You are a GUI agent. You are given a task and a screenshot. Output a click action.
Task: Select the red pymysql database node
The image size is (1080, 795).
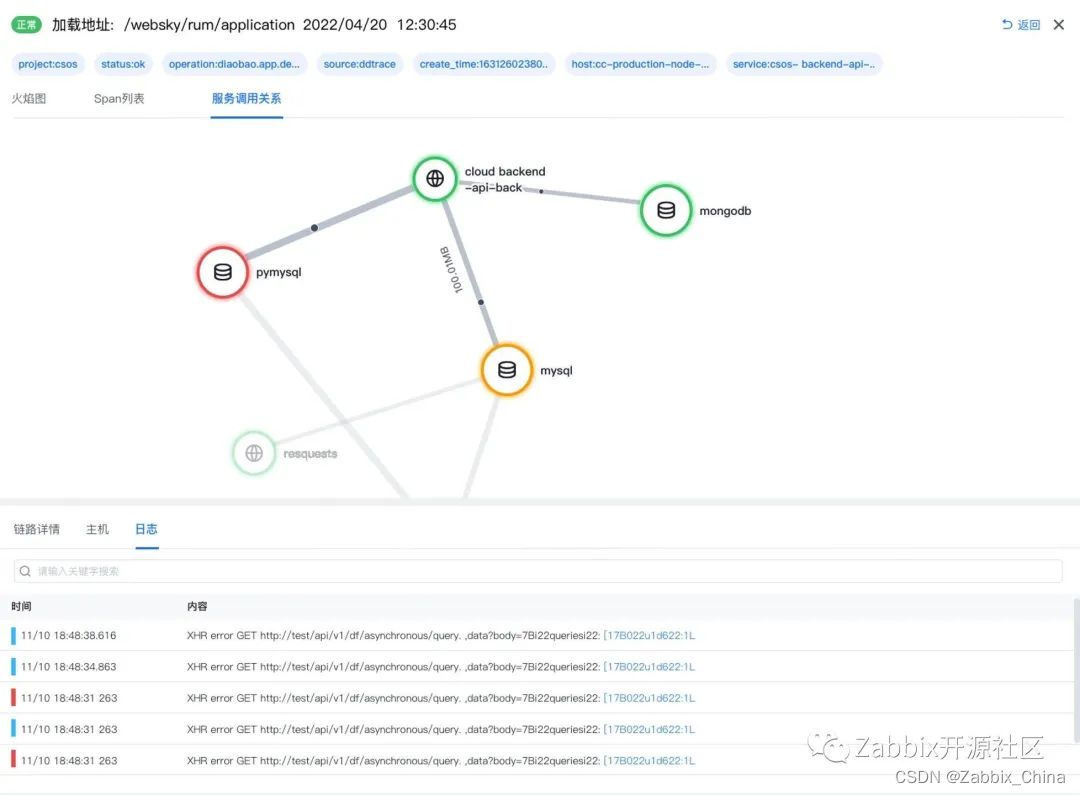pyautogui.click(x=222, y=272)
